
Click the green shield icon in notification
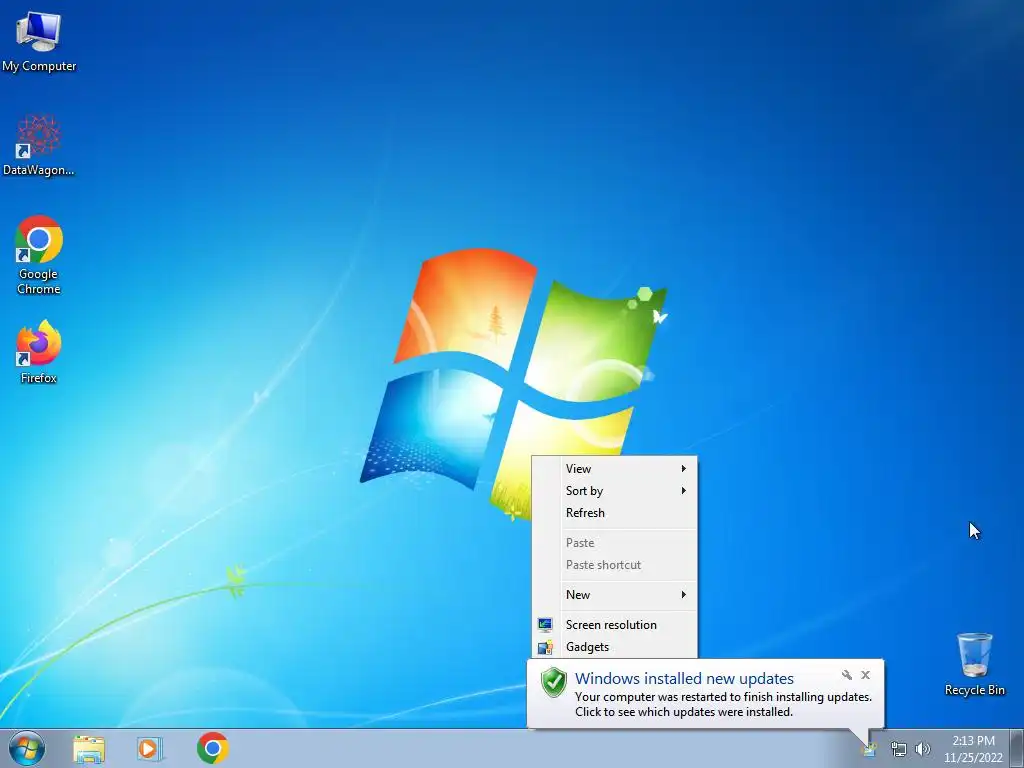[x=554, y=682]
